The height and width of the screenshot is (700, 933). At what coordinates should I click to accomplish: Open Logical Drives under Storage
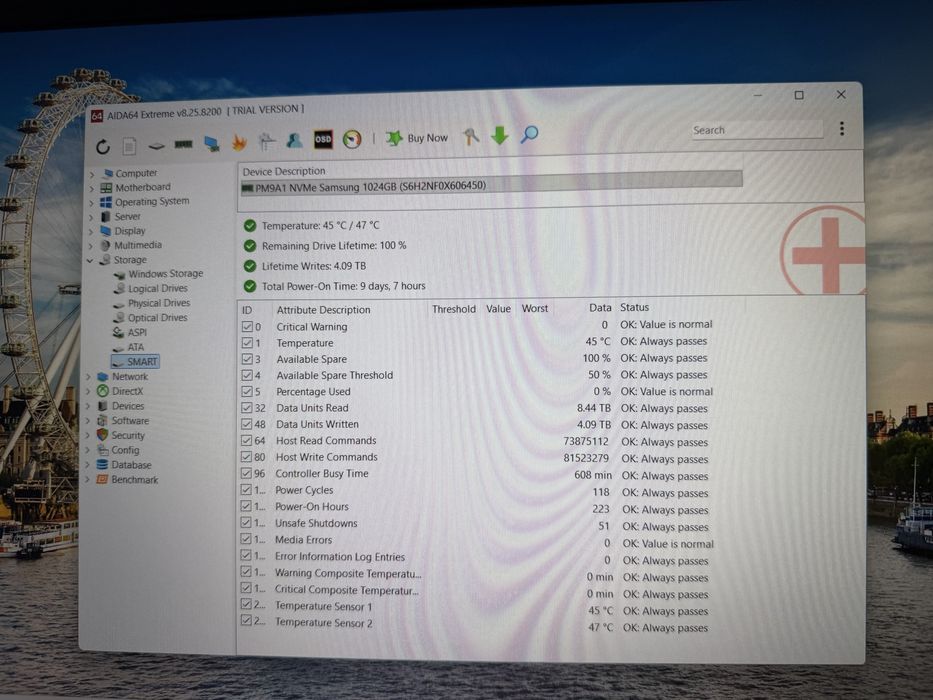[x=158, y=288]
